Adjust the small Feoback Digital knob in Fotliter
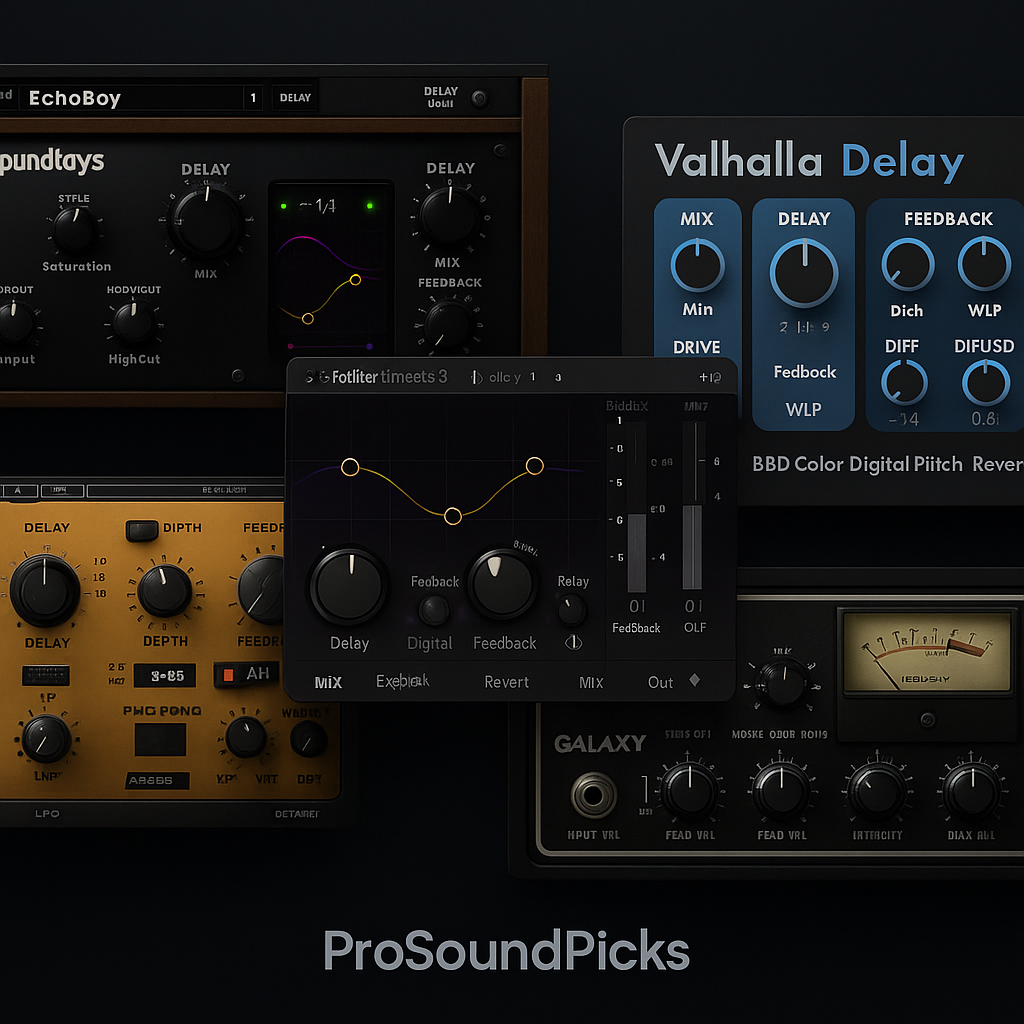Image resolution: width=1024 pixels, height=1024 pixels. click(434, 611)
